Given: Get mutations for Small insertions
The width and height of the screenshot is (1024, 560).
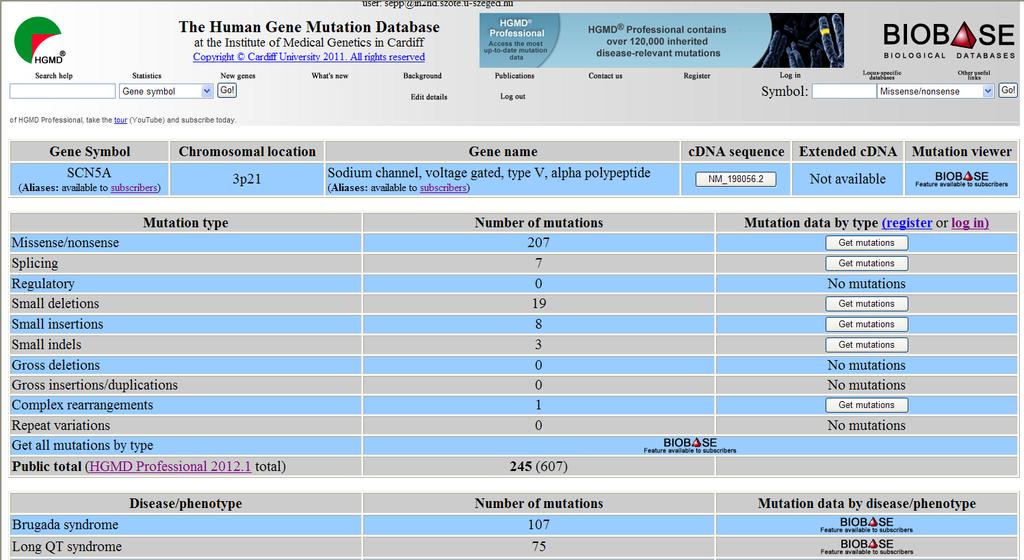Looking at the screenshot, I should coord(867,324).
